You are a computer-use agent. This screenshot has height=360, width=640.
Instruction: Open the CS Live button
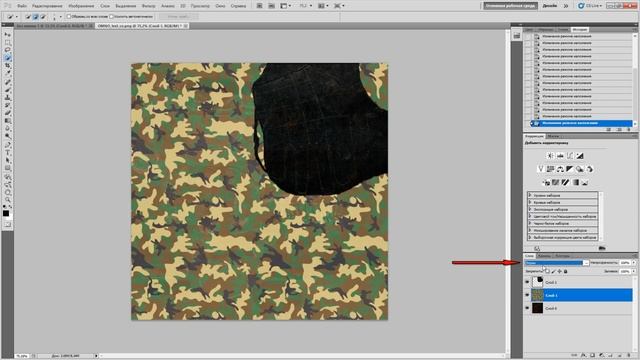click(x=590, y=6)
